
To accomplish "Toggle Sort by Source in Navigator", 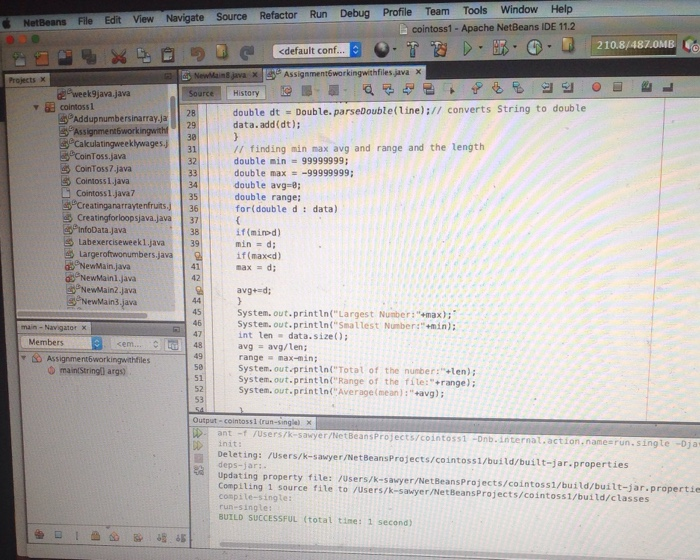I will 180,538.
